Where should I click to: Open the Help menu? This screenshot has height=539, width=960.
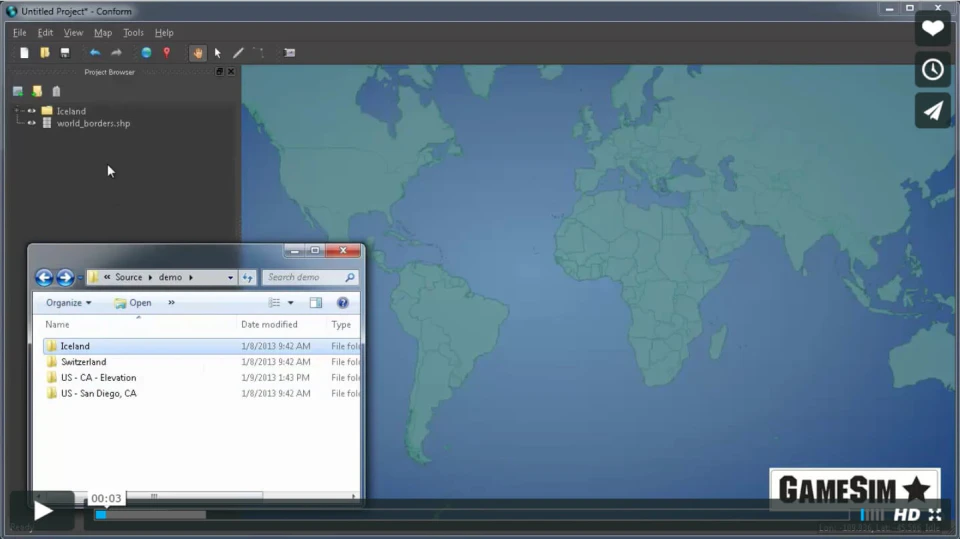tap(164, 32)
